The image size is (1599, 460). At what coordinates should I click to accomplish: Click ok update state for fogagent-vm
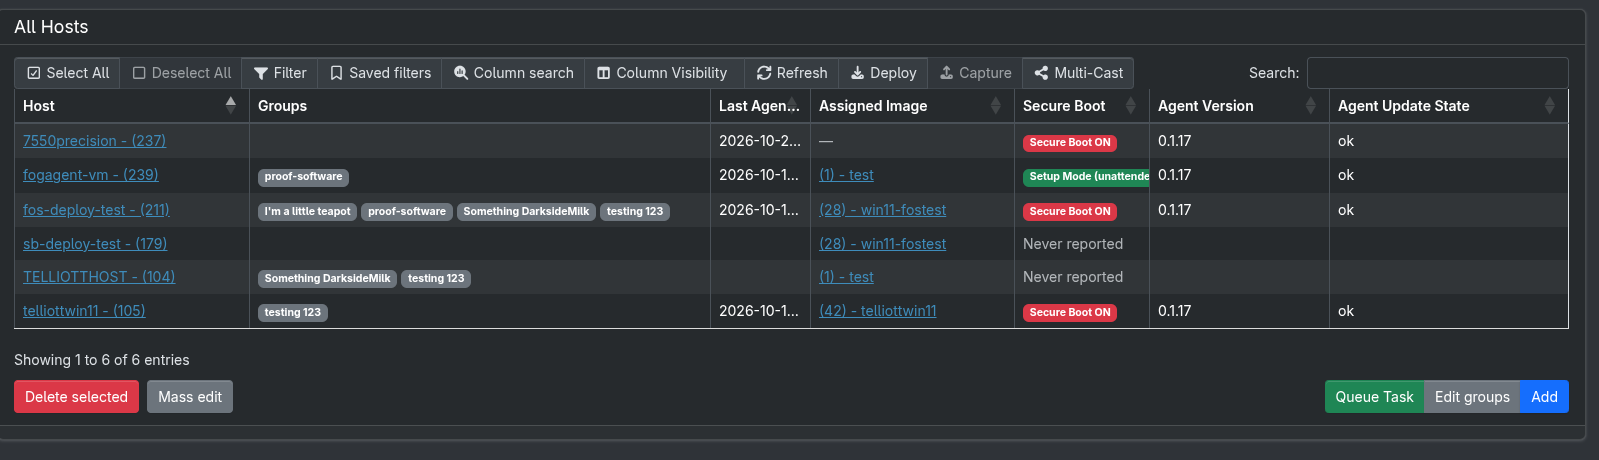tap(1346, 175)
